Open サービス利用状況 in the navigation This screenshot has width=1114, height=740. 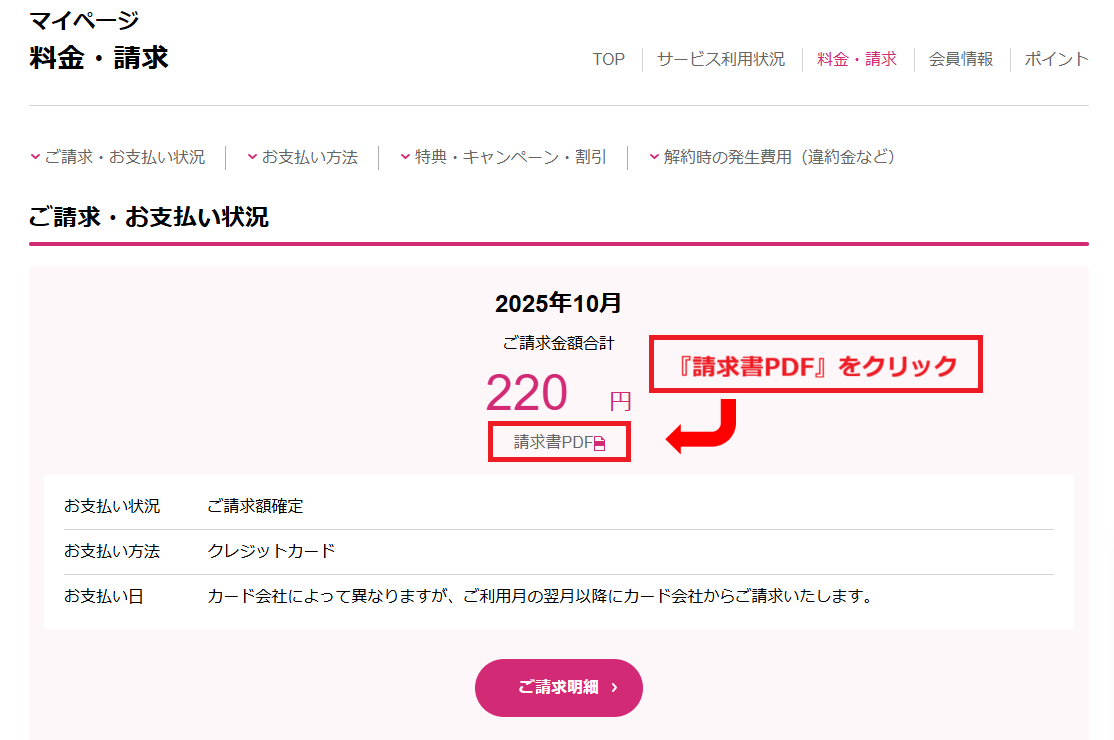tap(720, 59)
